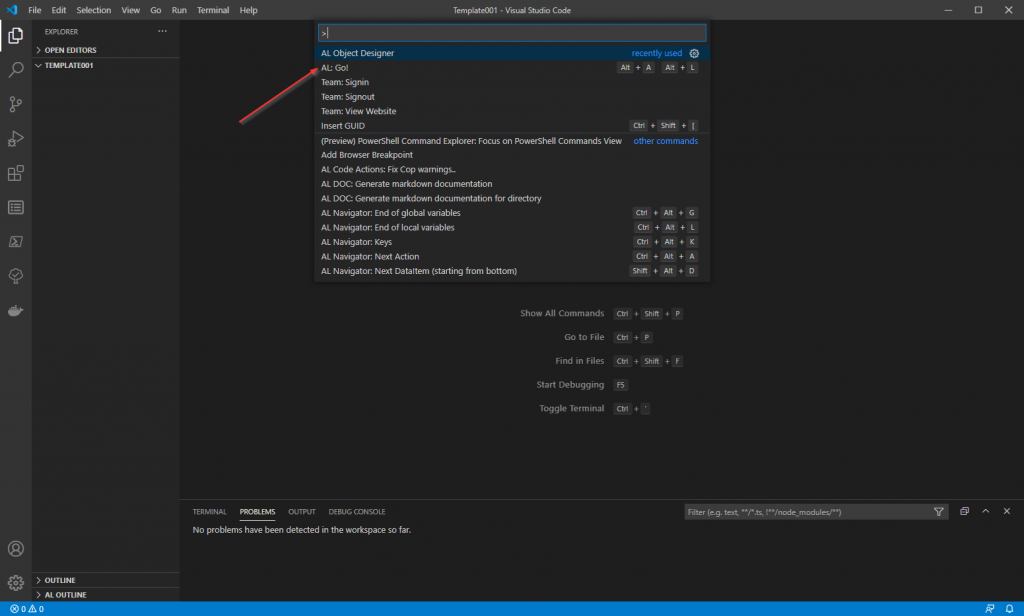Open the View menu

[131, 10]
